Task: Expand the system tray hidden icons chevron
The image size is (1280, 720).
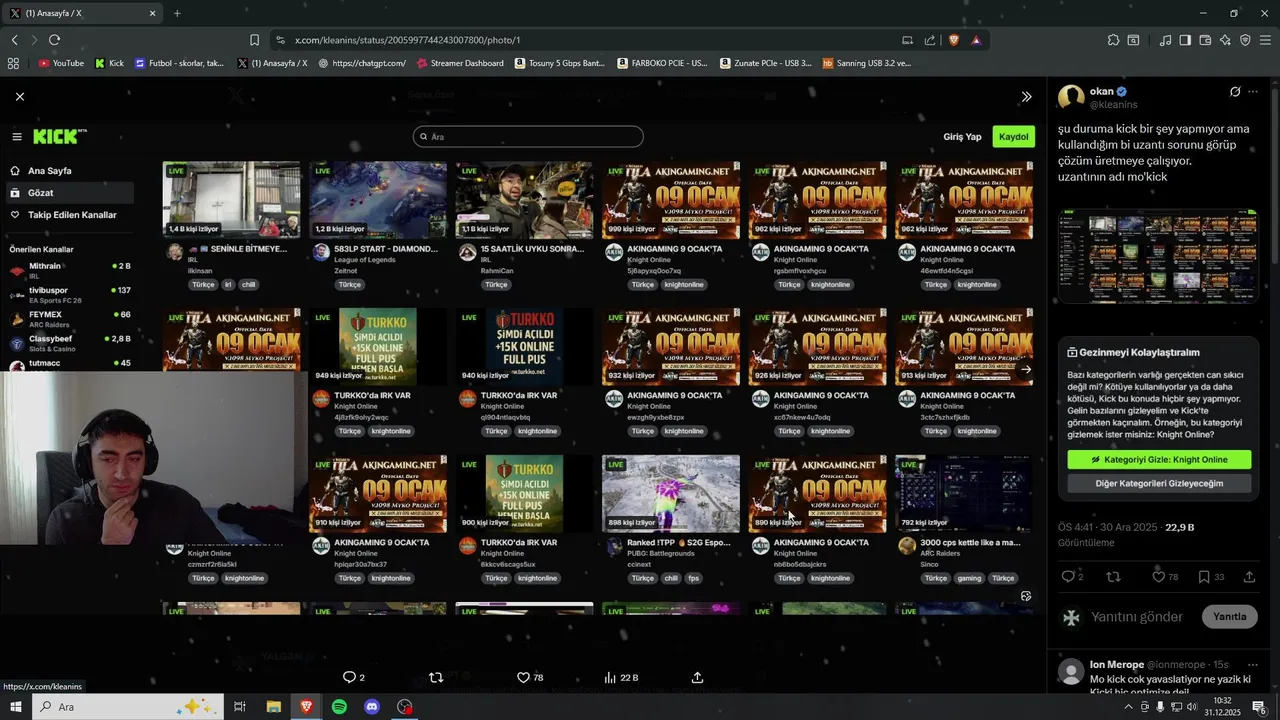Action: pos(1128,707)
